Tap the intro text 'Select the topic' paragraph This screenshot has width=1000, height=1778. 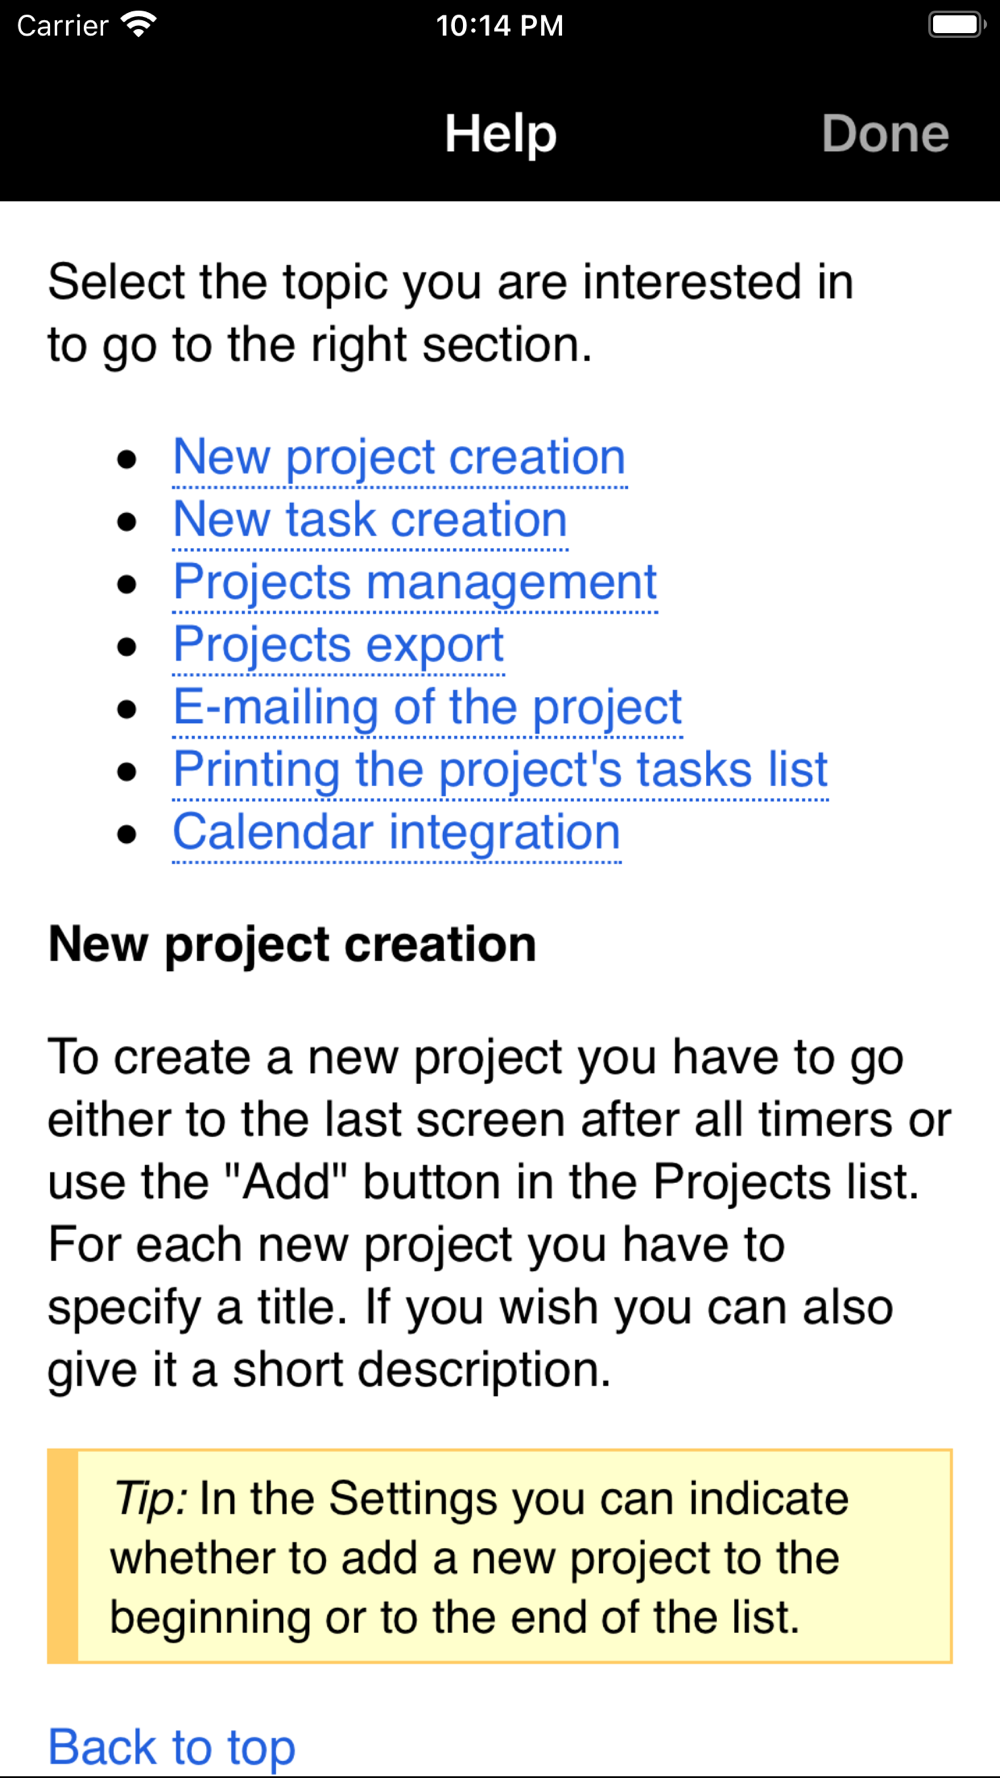(x=450, y=314)
